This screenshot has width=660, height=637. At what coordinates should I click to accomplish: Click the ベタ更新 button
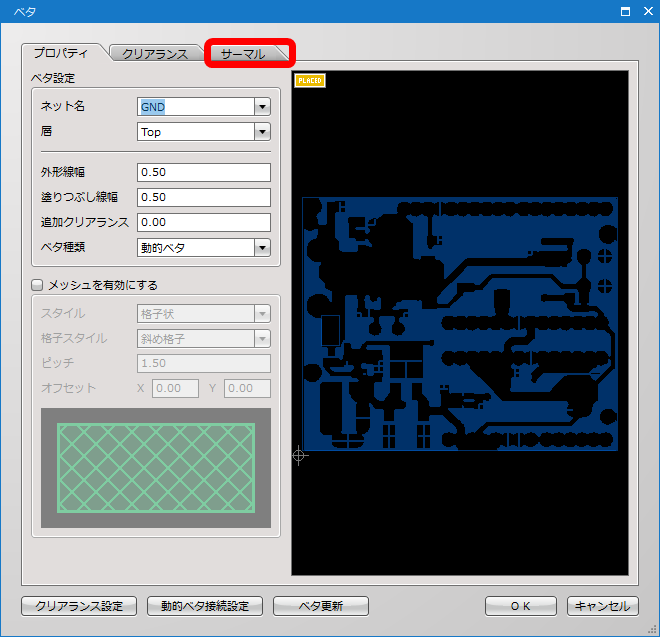(321, 606)
